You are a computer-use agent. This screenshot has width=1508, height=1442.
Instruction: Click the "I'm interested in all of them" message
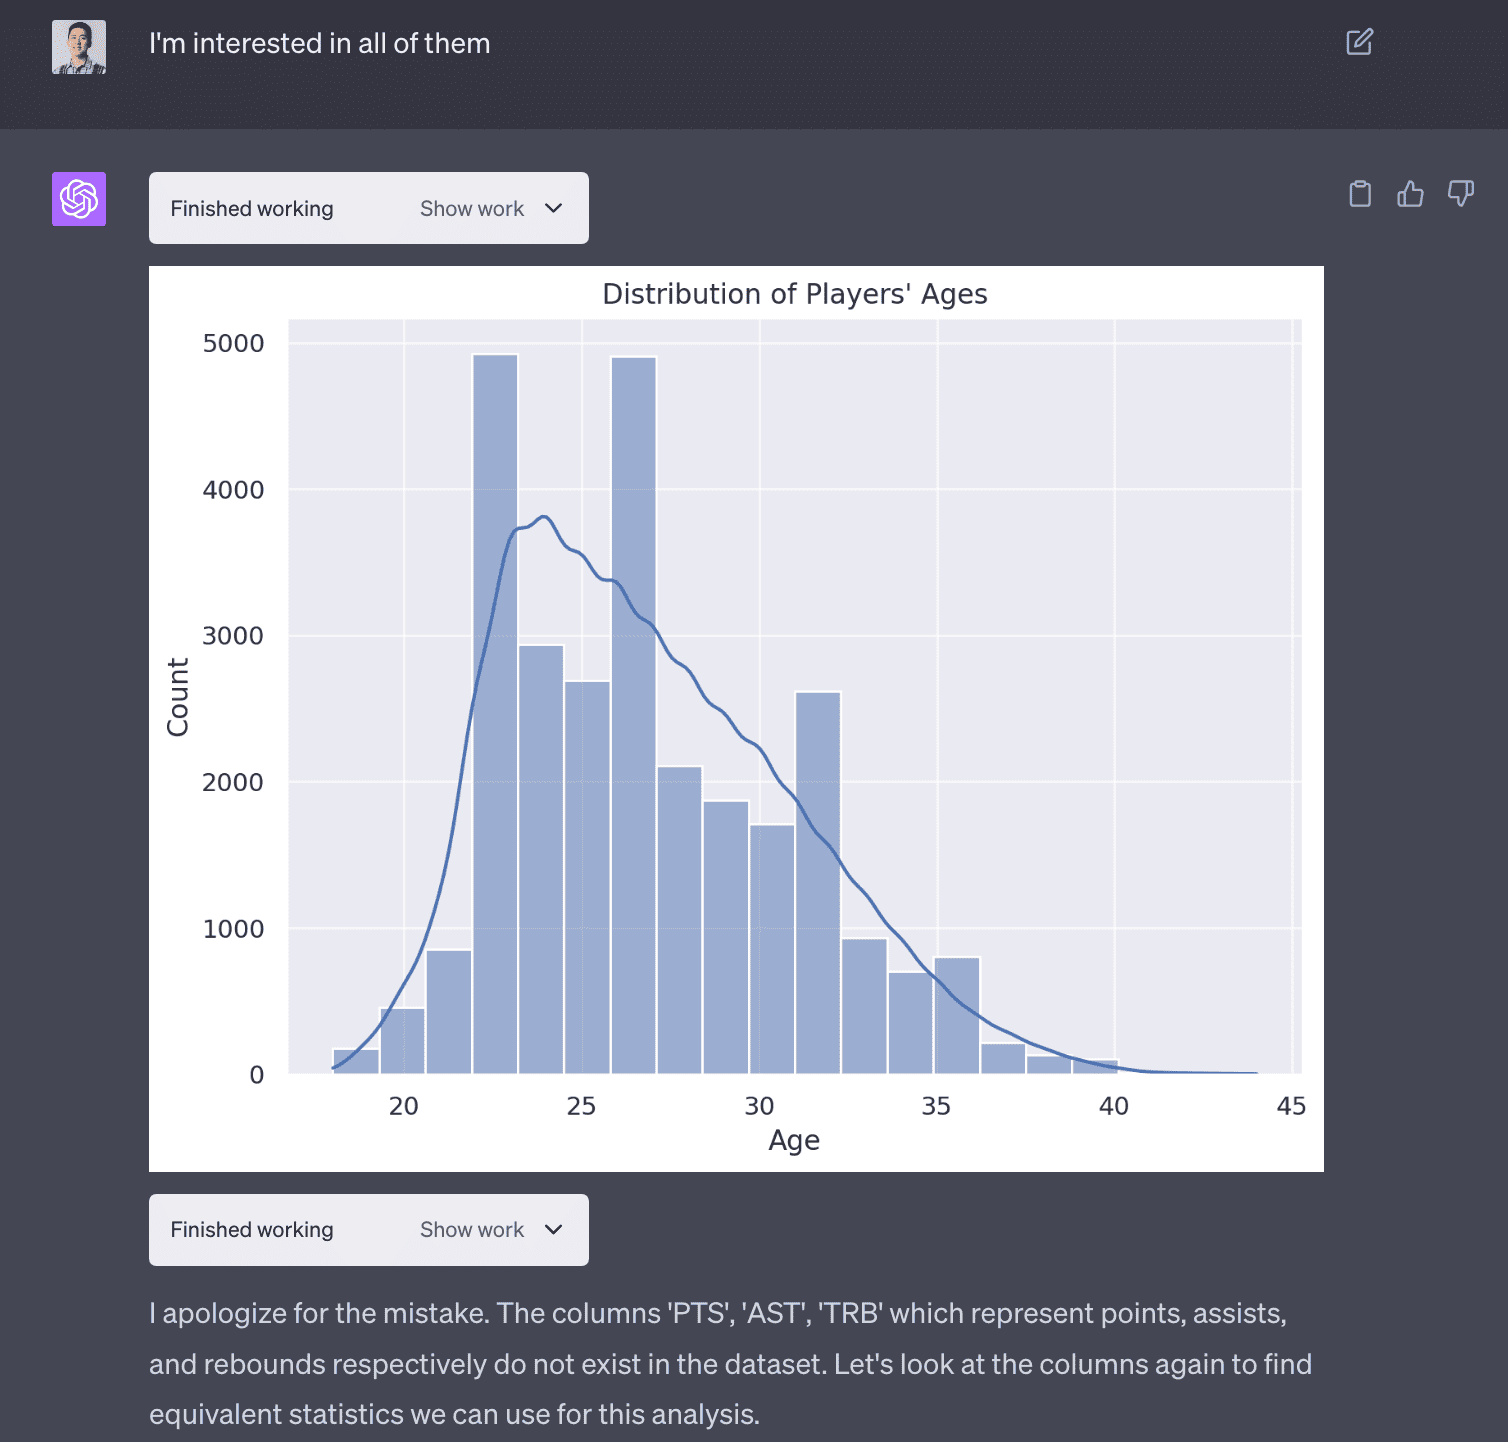click(319, 43)
